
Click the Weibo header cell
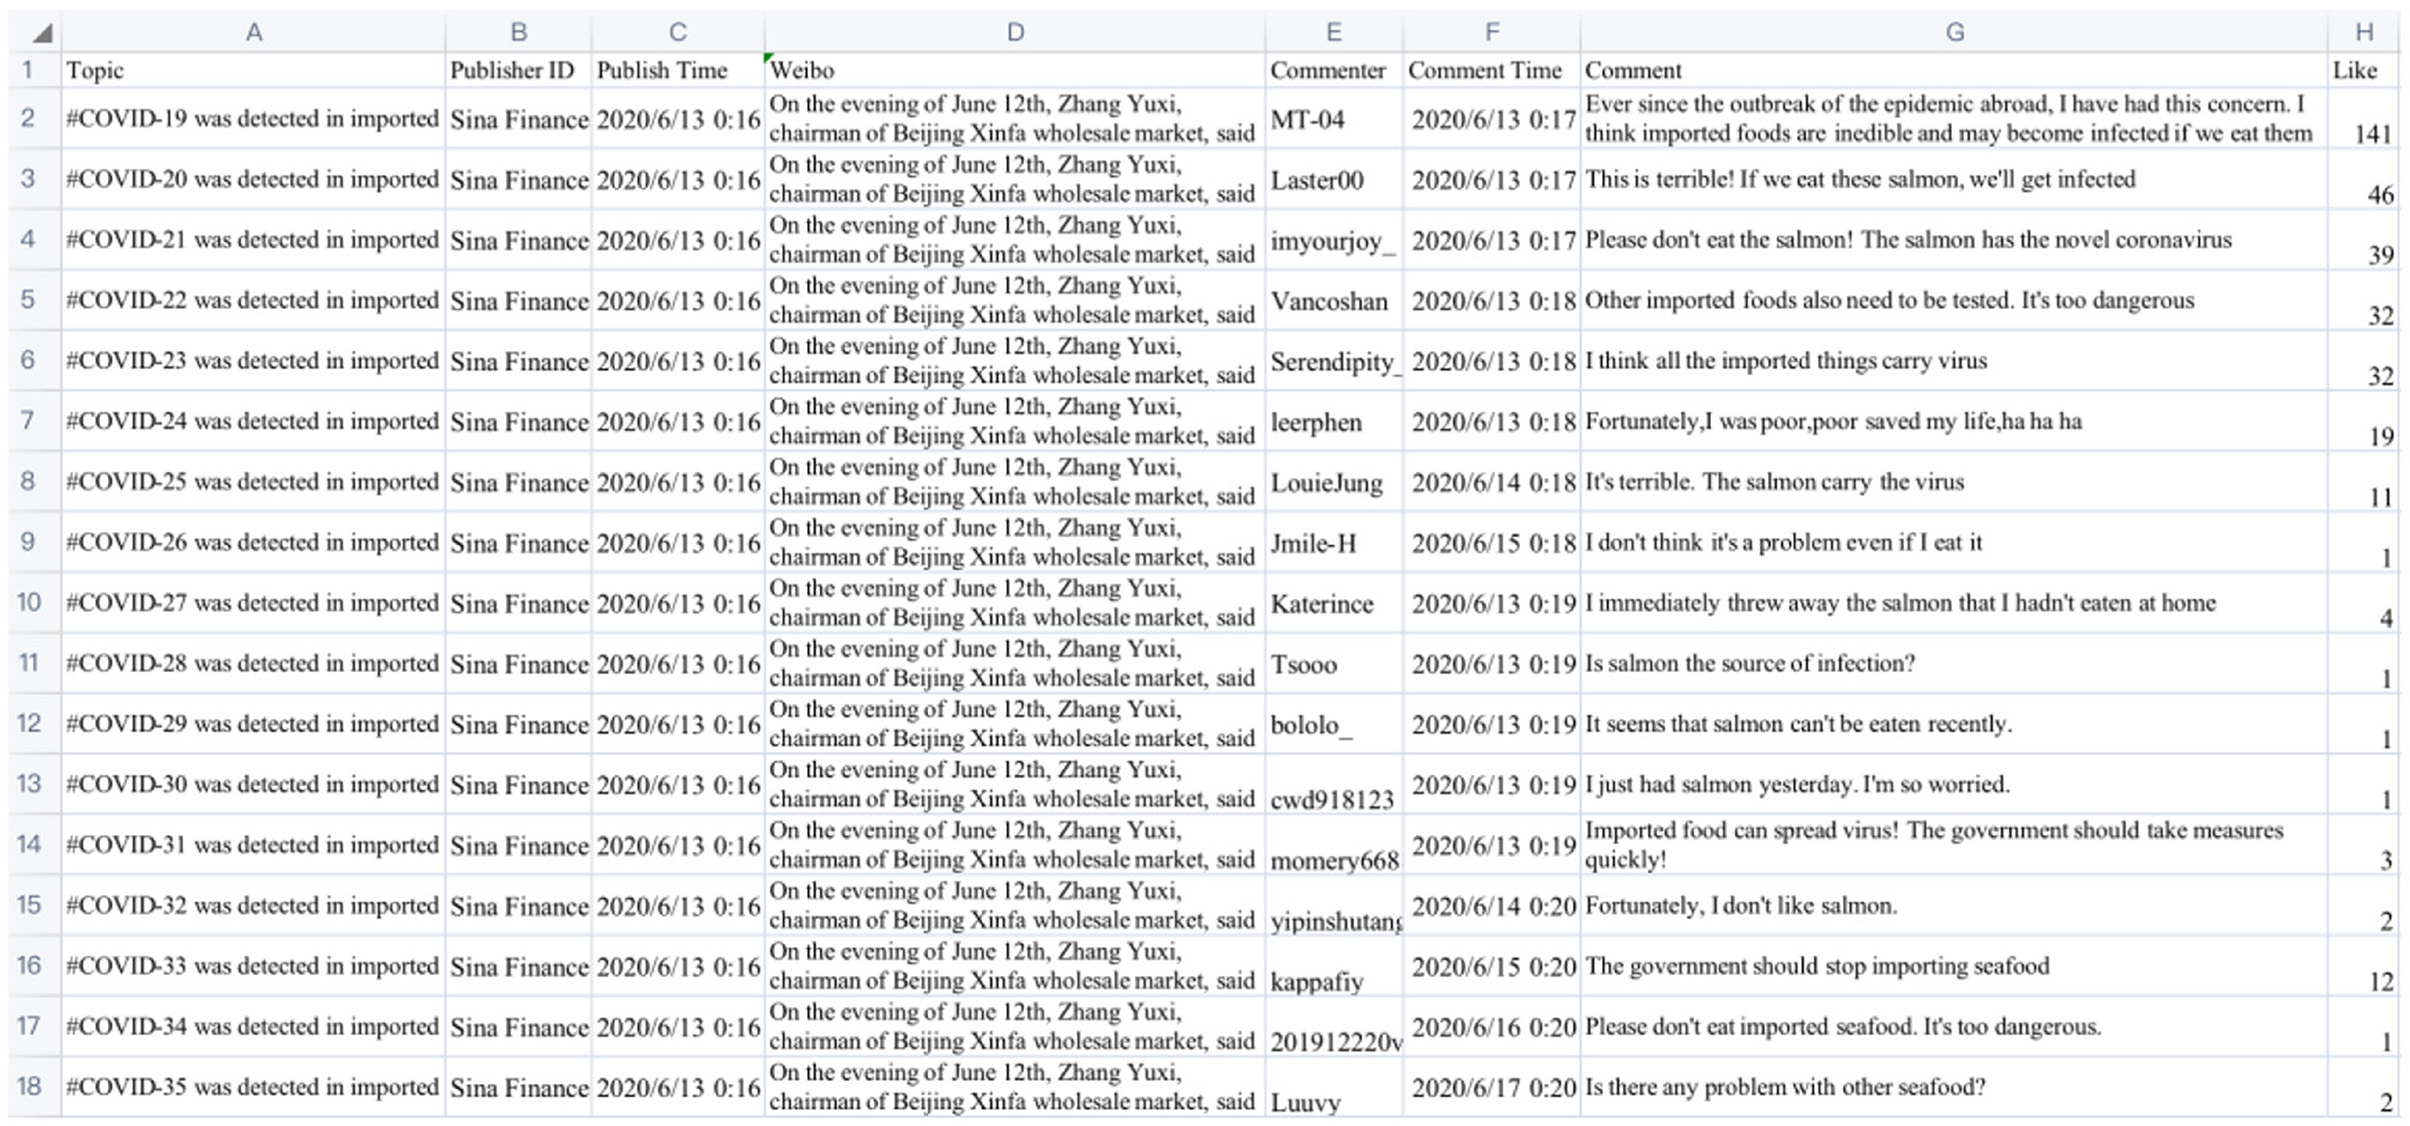point(1015,70)
